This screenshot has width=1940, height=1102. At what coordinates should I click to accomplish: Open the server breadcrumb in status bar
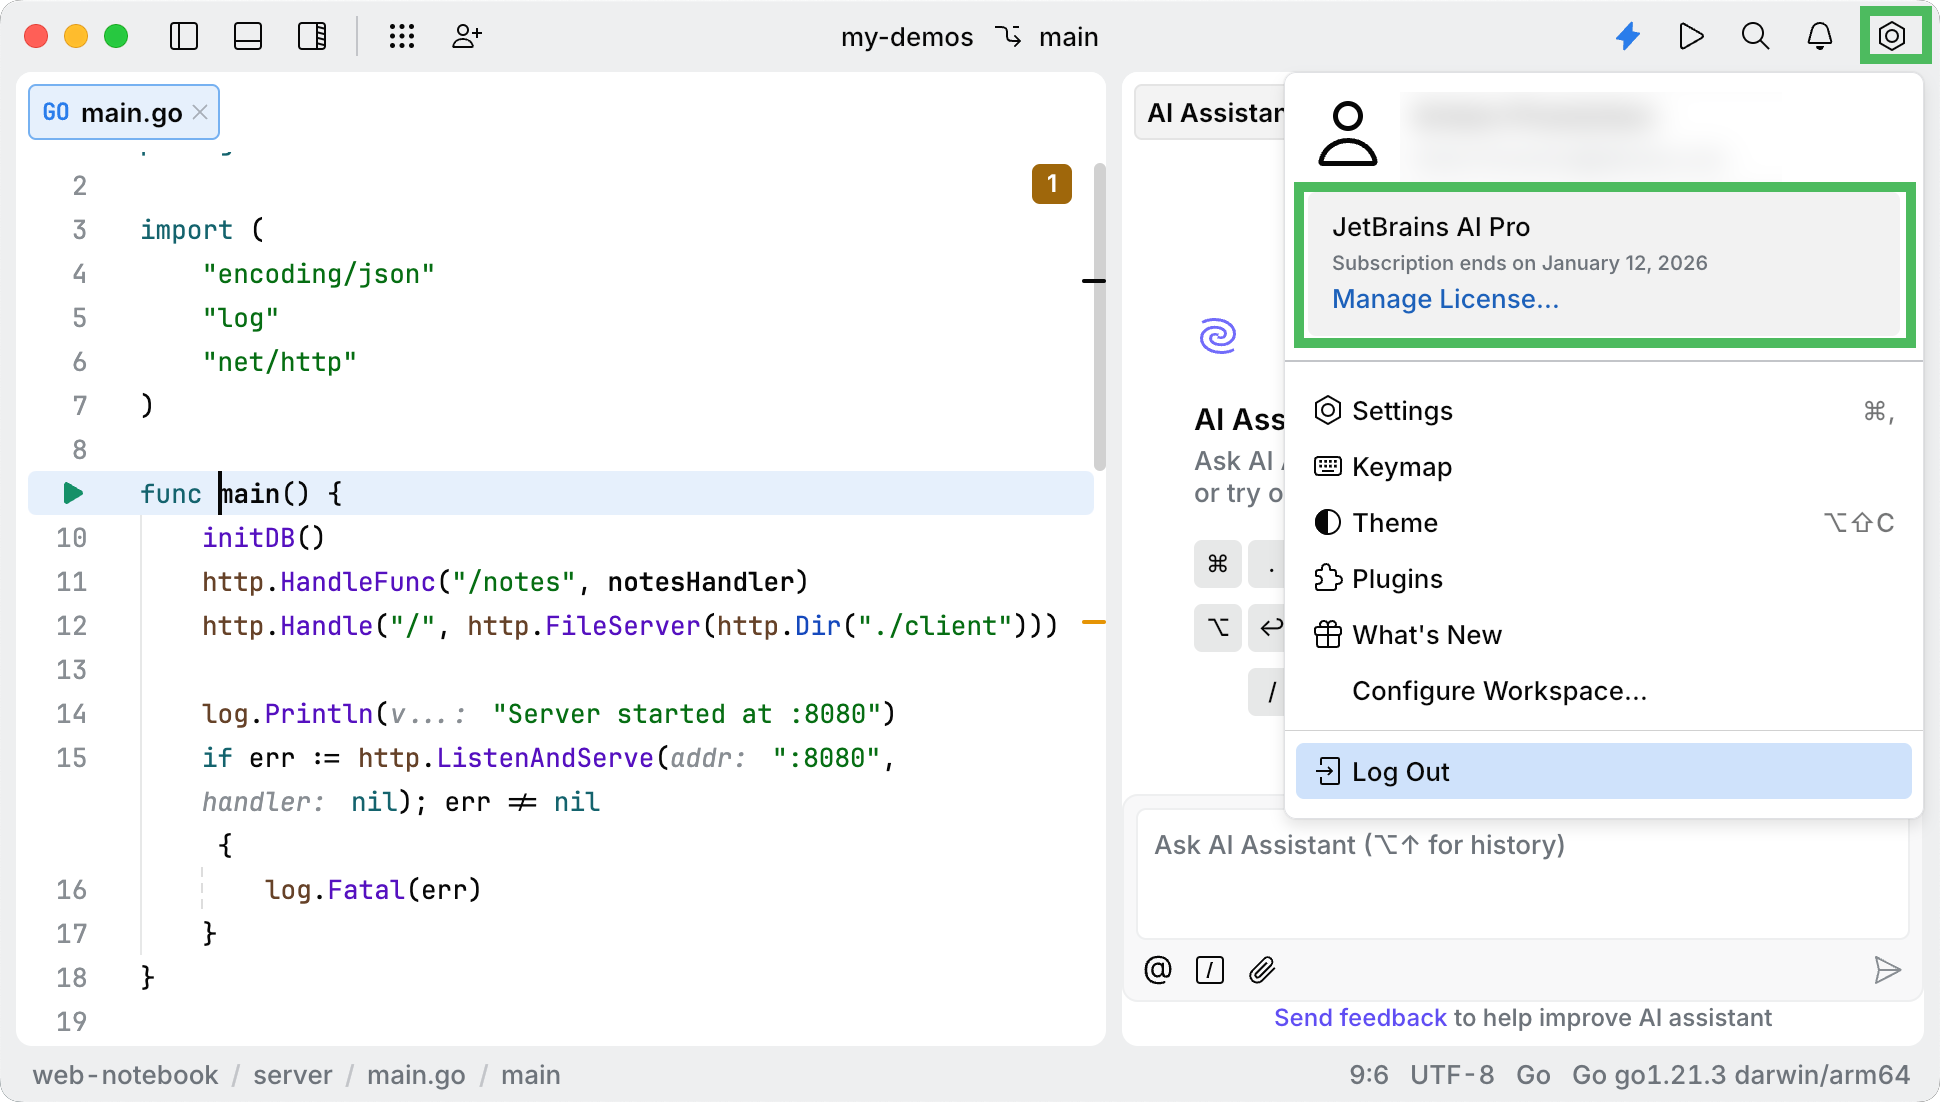pyautogui.click(x=292, y=1075)
